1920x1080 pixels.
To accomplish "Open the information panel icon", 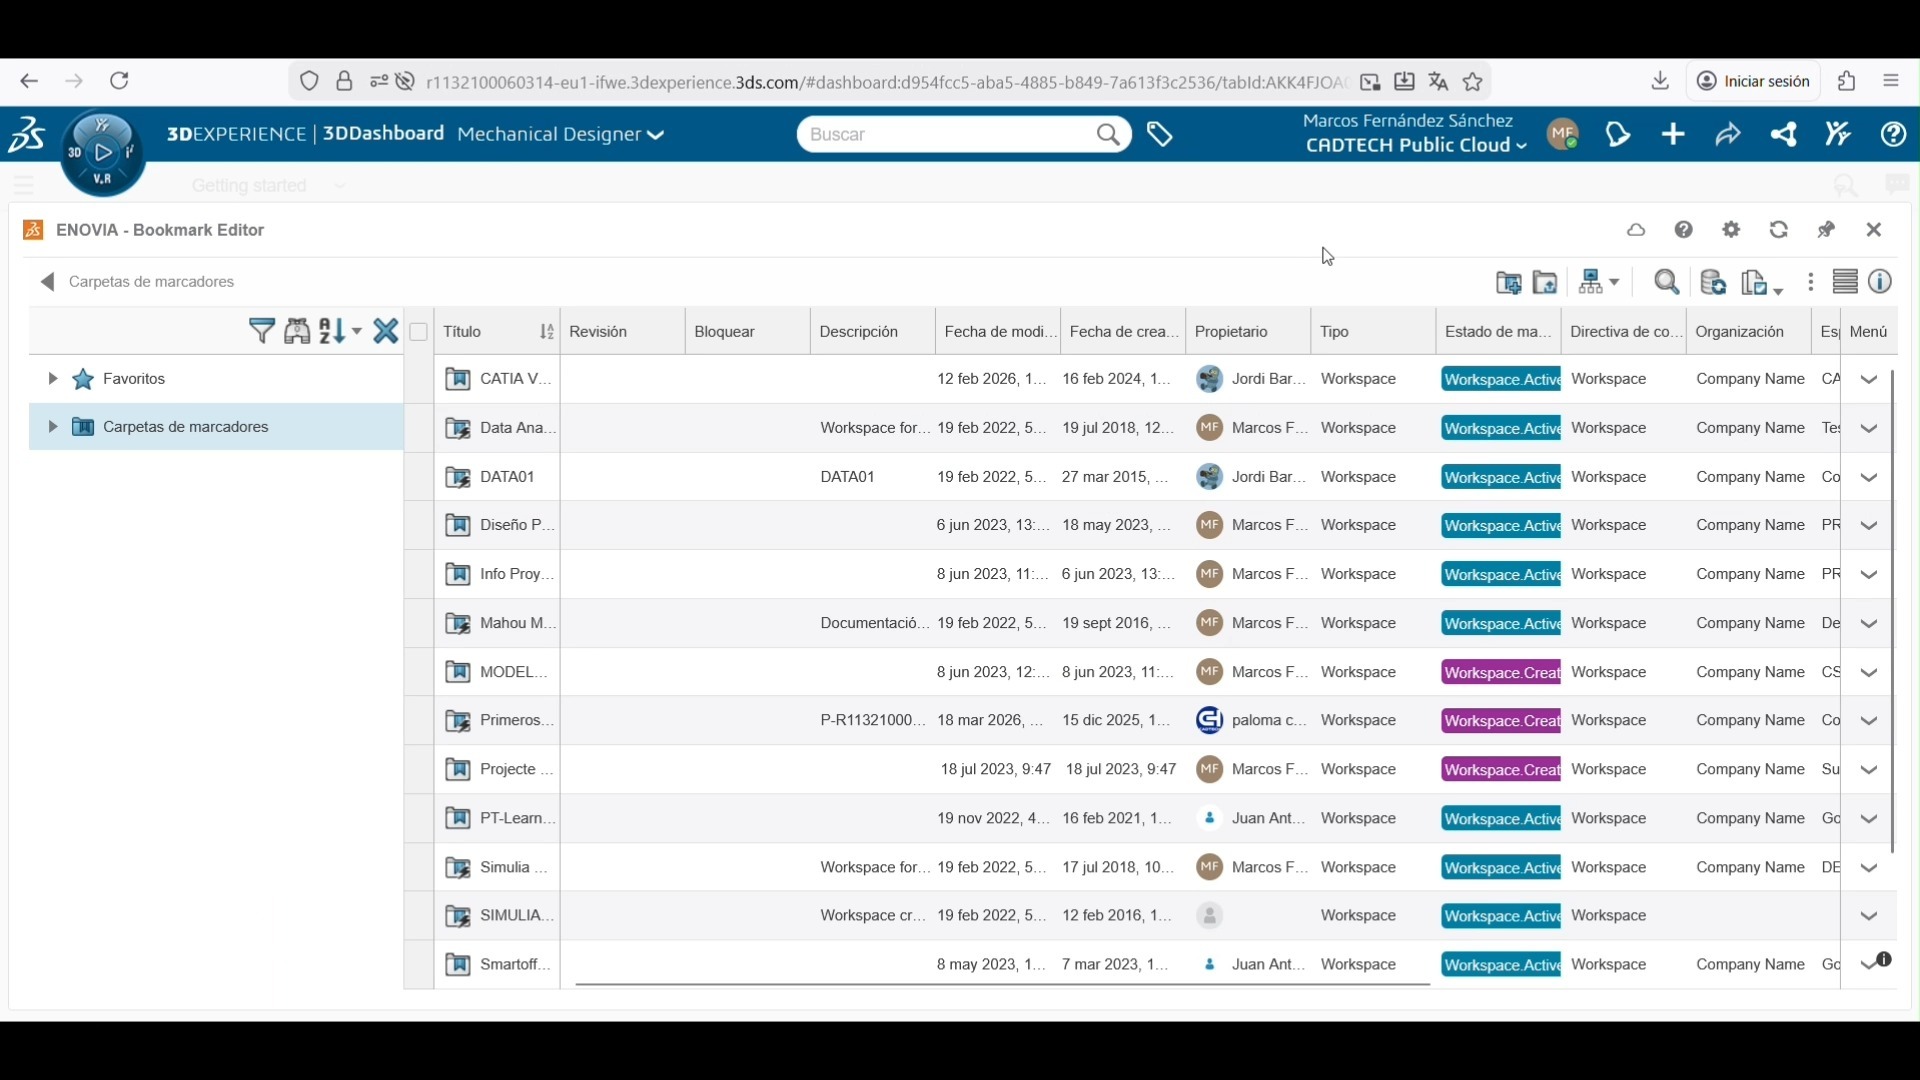I will [x=1881, y=283].
